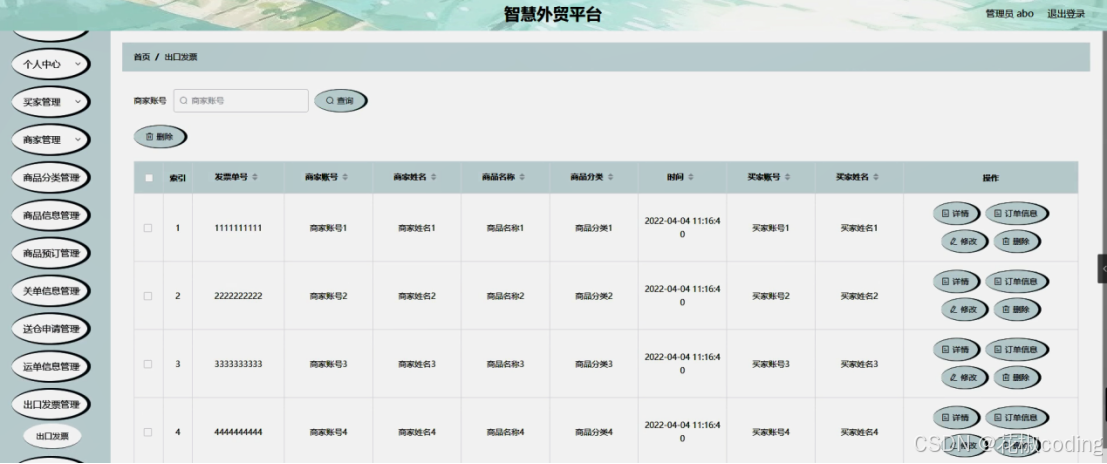Toggle the select-all checkbox in table header
Screen dimensions: 1107x464
pos(148,178)
